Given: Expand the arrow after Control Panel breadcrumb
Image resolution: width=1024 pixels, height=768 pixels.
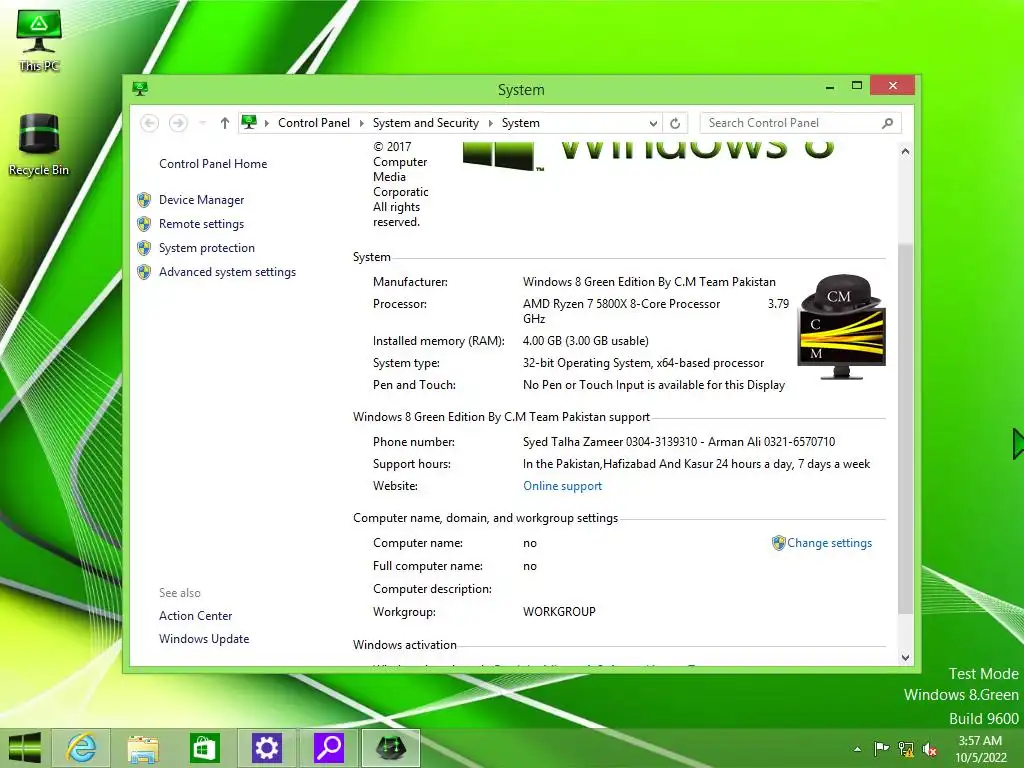Looking at the screenshot, I should click(x=362, y=123).
